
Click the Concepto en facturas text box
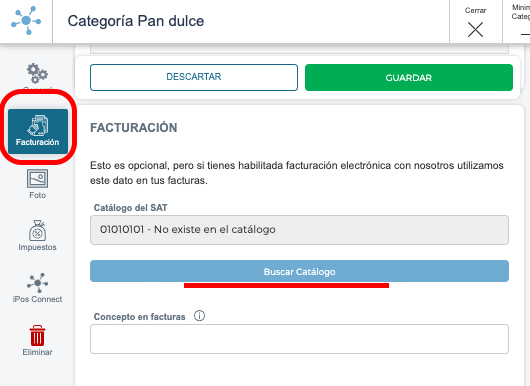(x=299, y=339)
